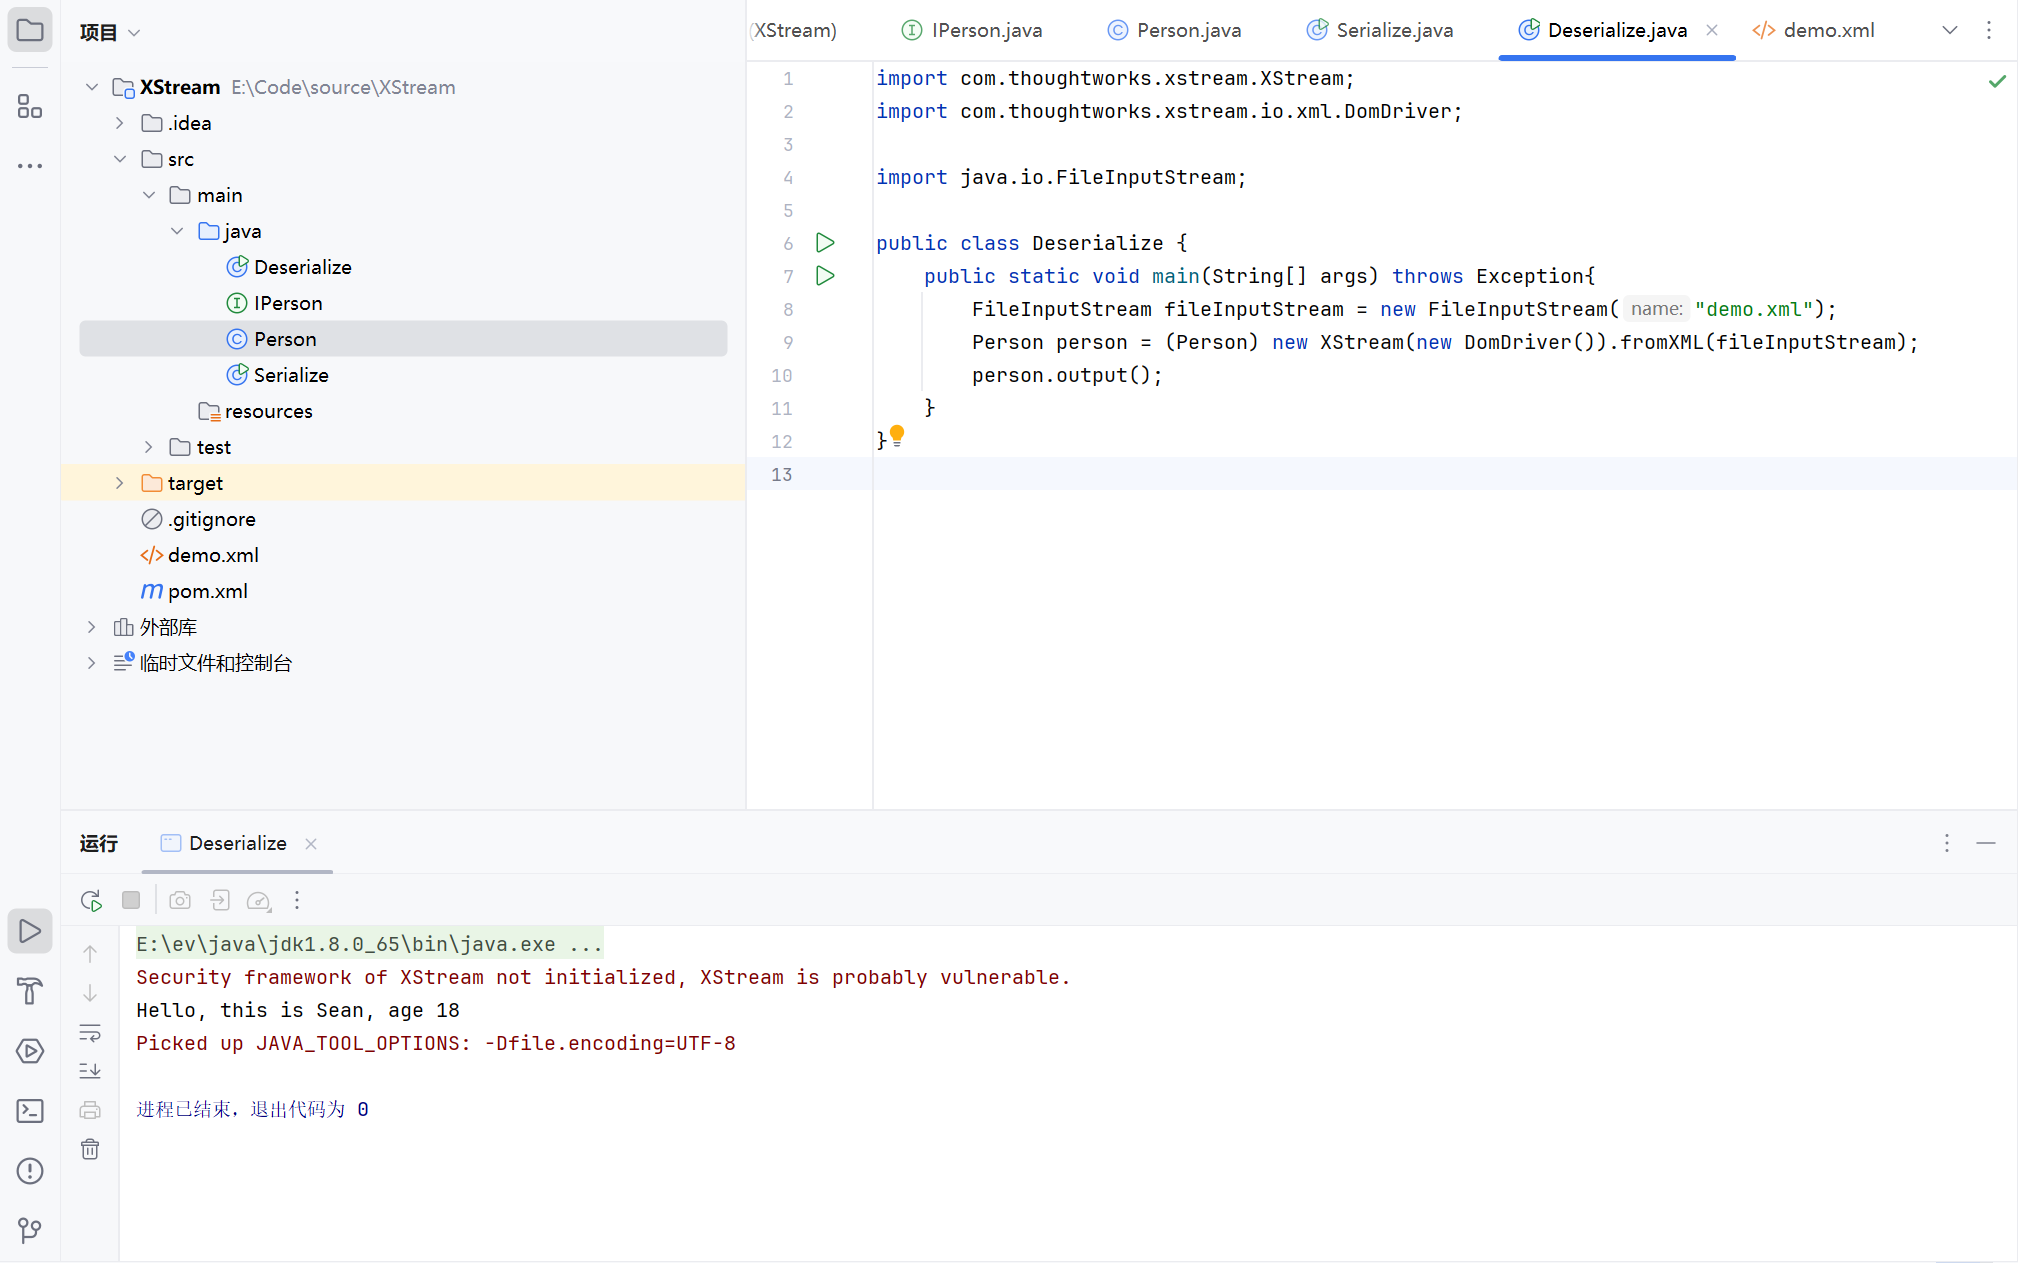
Task: Open more run toolbar options
Action: coord(297,900)
